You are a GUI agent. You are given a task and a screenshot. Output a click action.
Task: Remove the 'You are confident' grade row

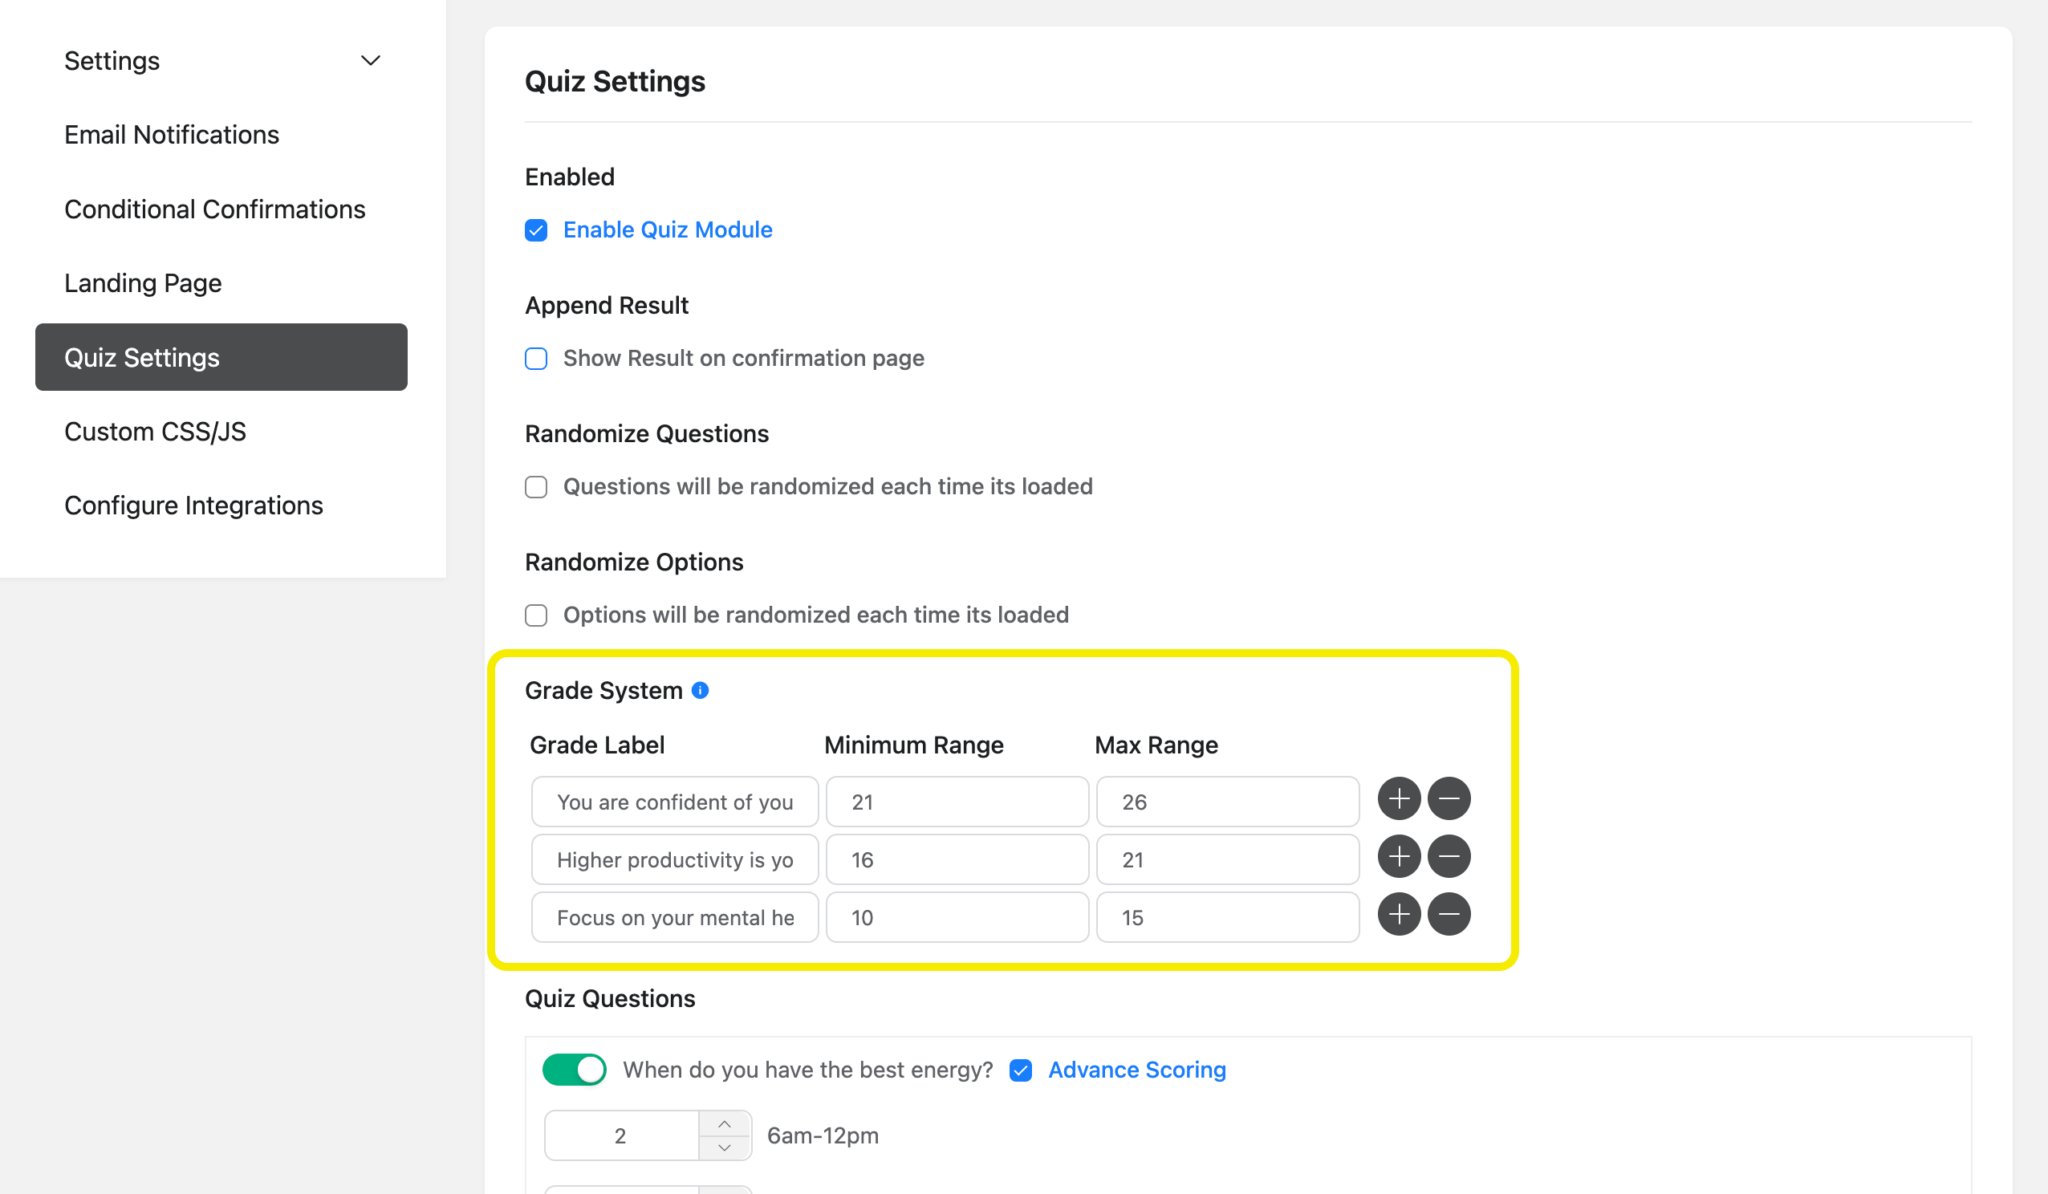[1449, 799]
